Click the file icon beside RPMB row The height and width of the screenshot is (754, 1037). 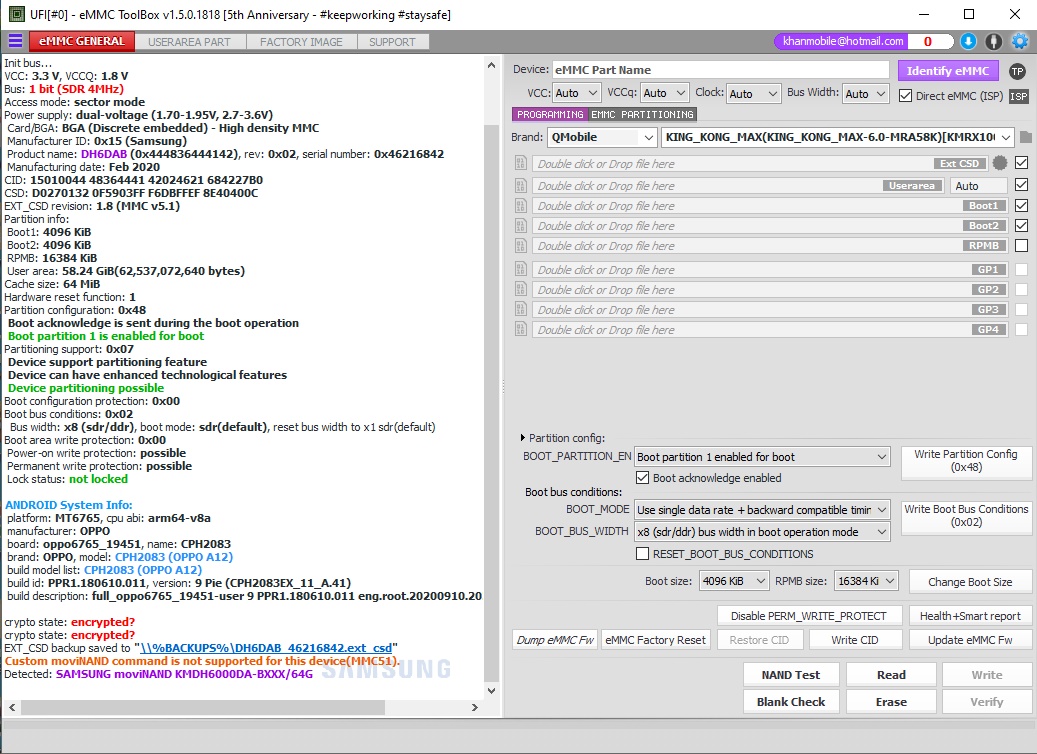520,245
